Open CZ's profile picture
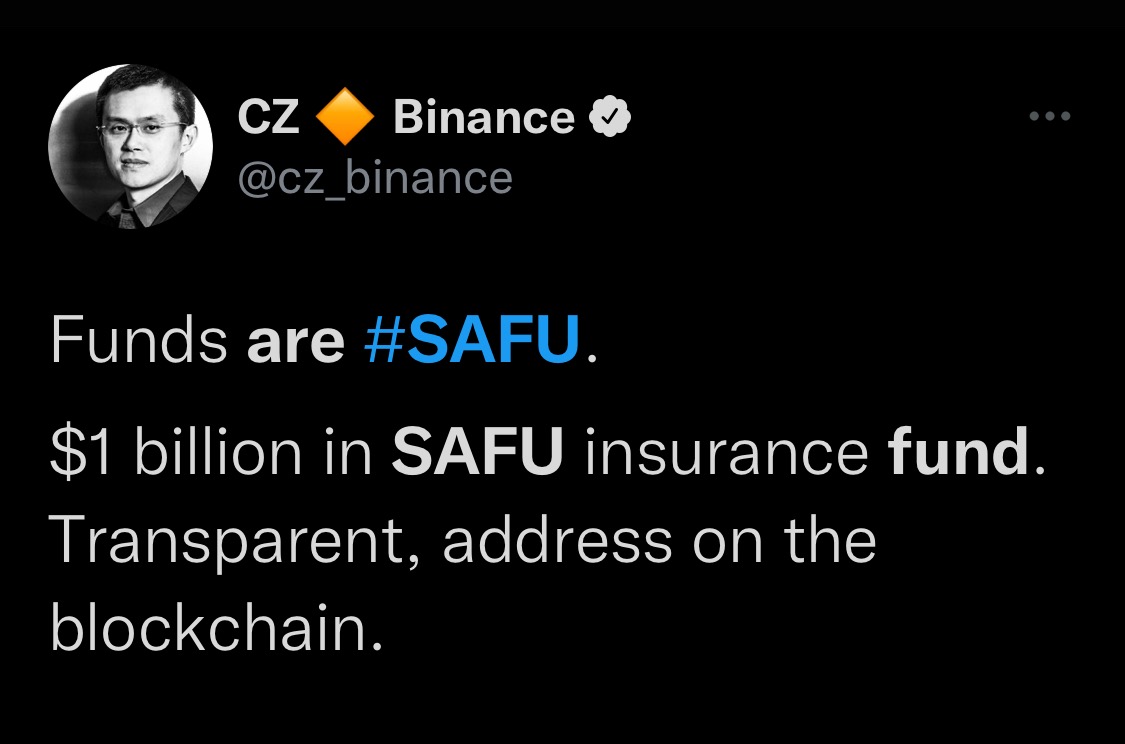The height and width of the screenshot is (744, 1125). click(x=131, y=146)
